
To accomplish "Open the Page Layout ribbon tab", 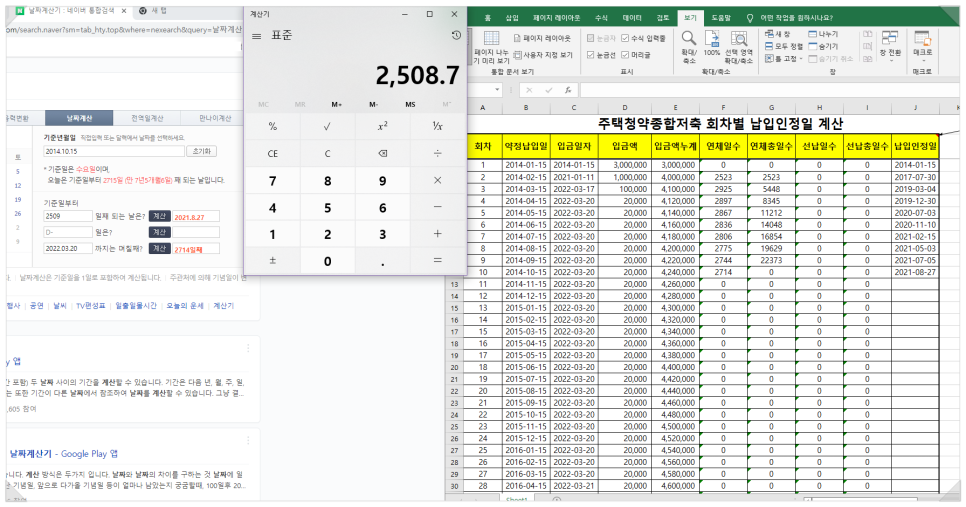I will point(556,18).
